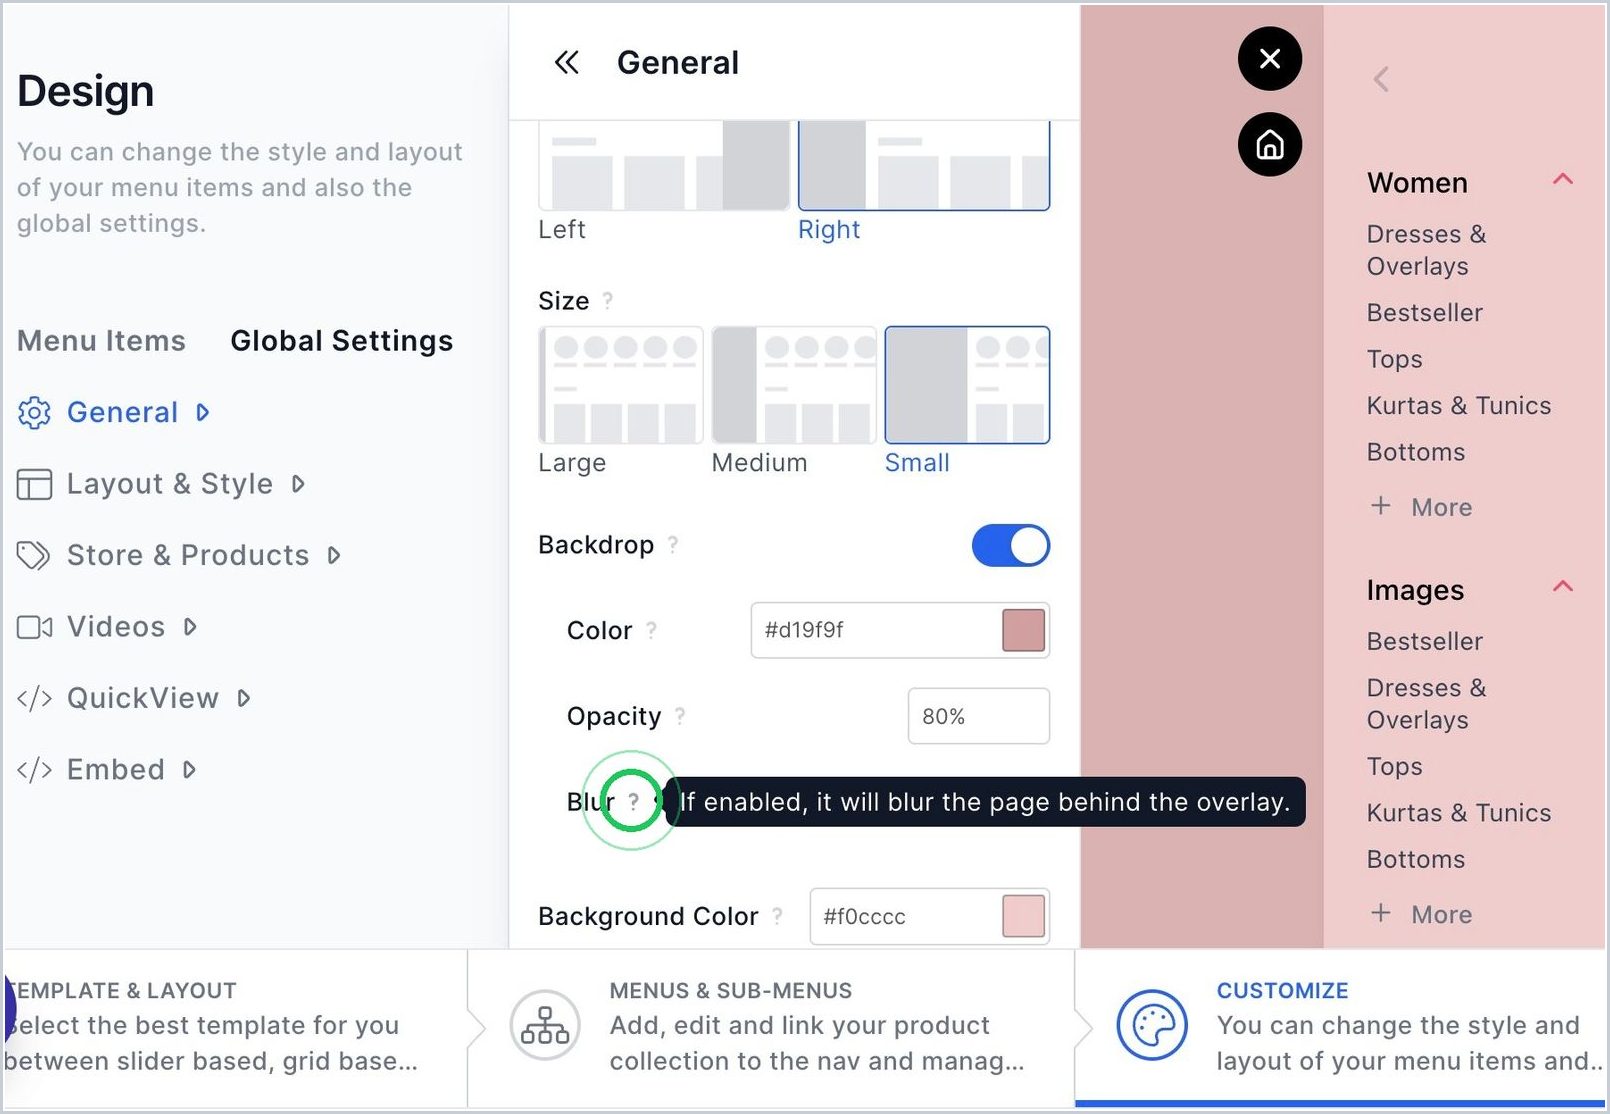The width and height of the screenshot is (1610, 1114).
Task: Choose the Large size layout
Action: [620, 400]
